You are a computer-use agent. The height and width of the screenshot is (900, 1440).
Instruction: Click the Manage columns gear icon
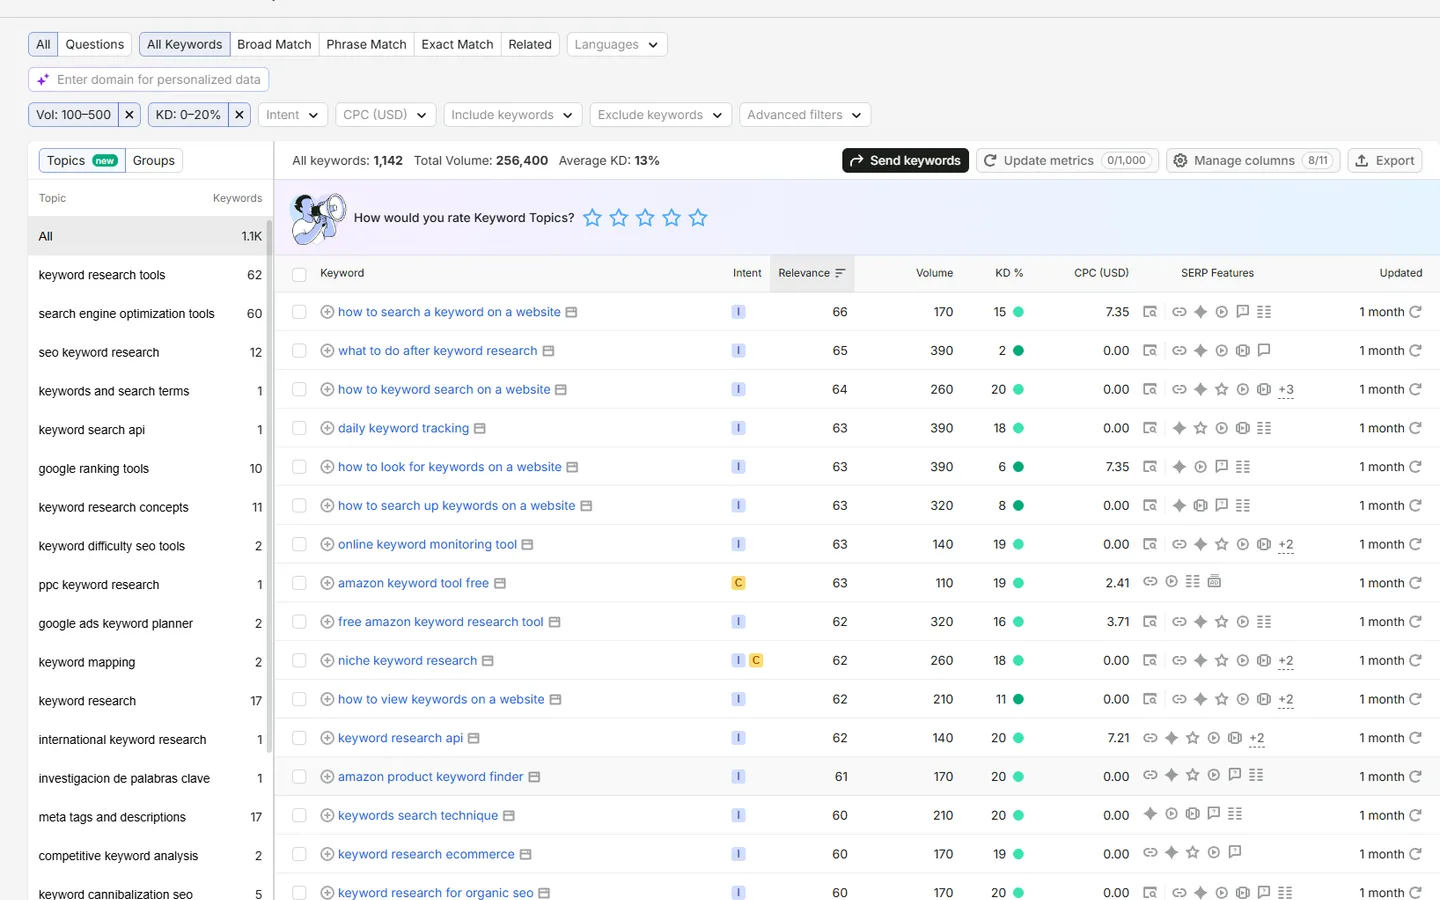[1180, 160]
